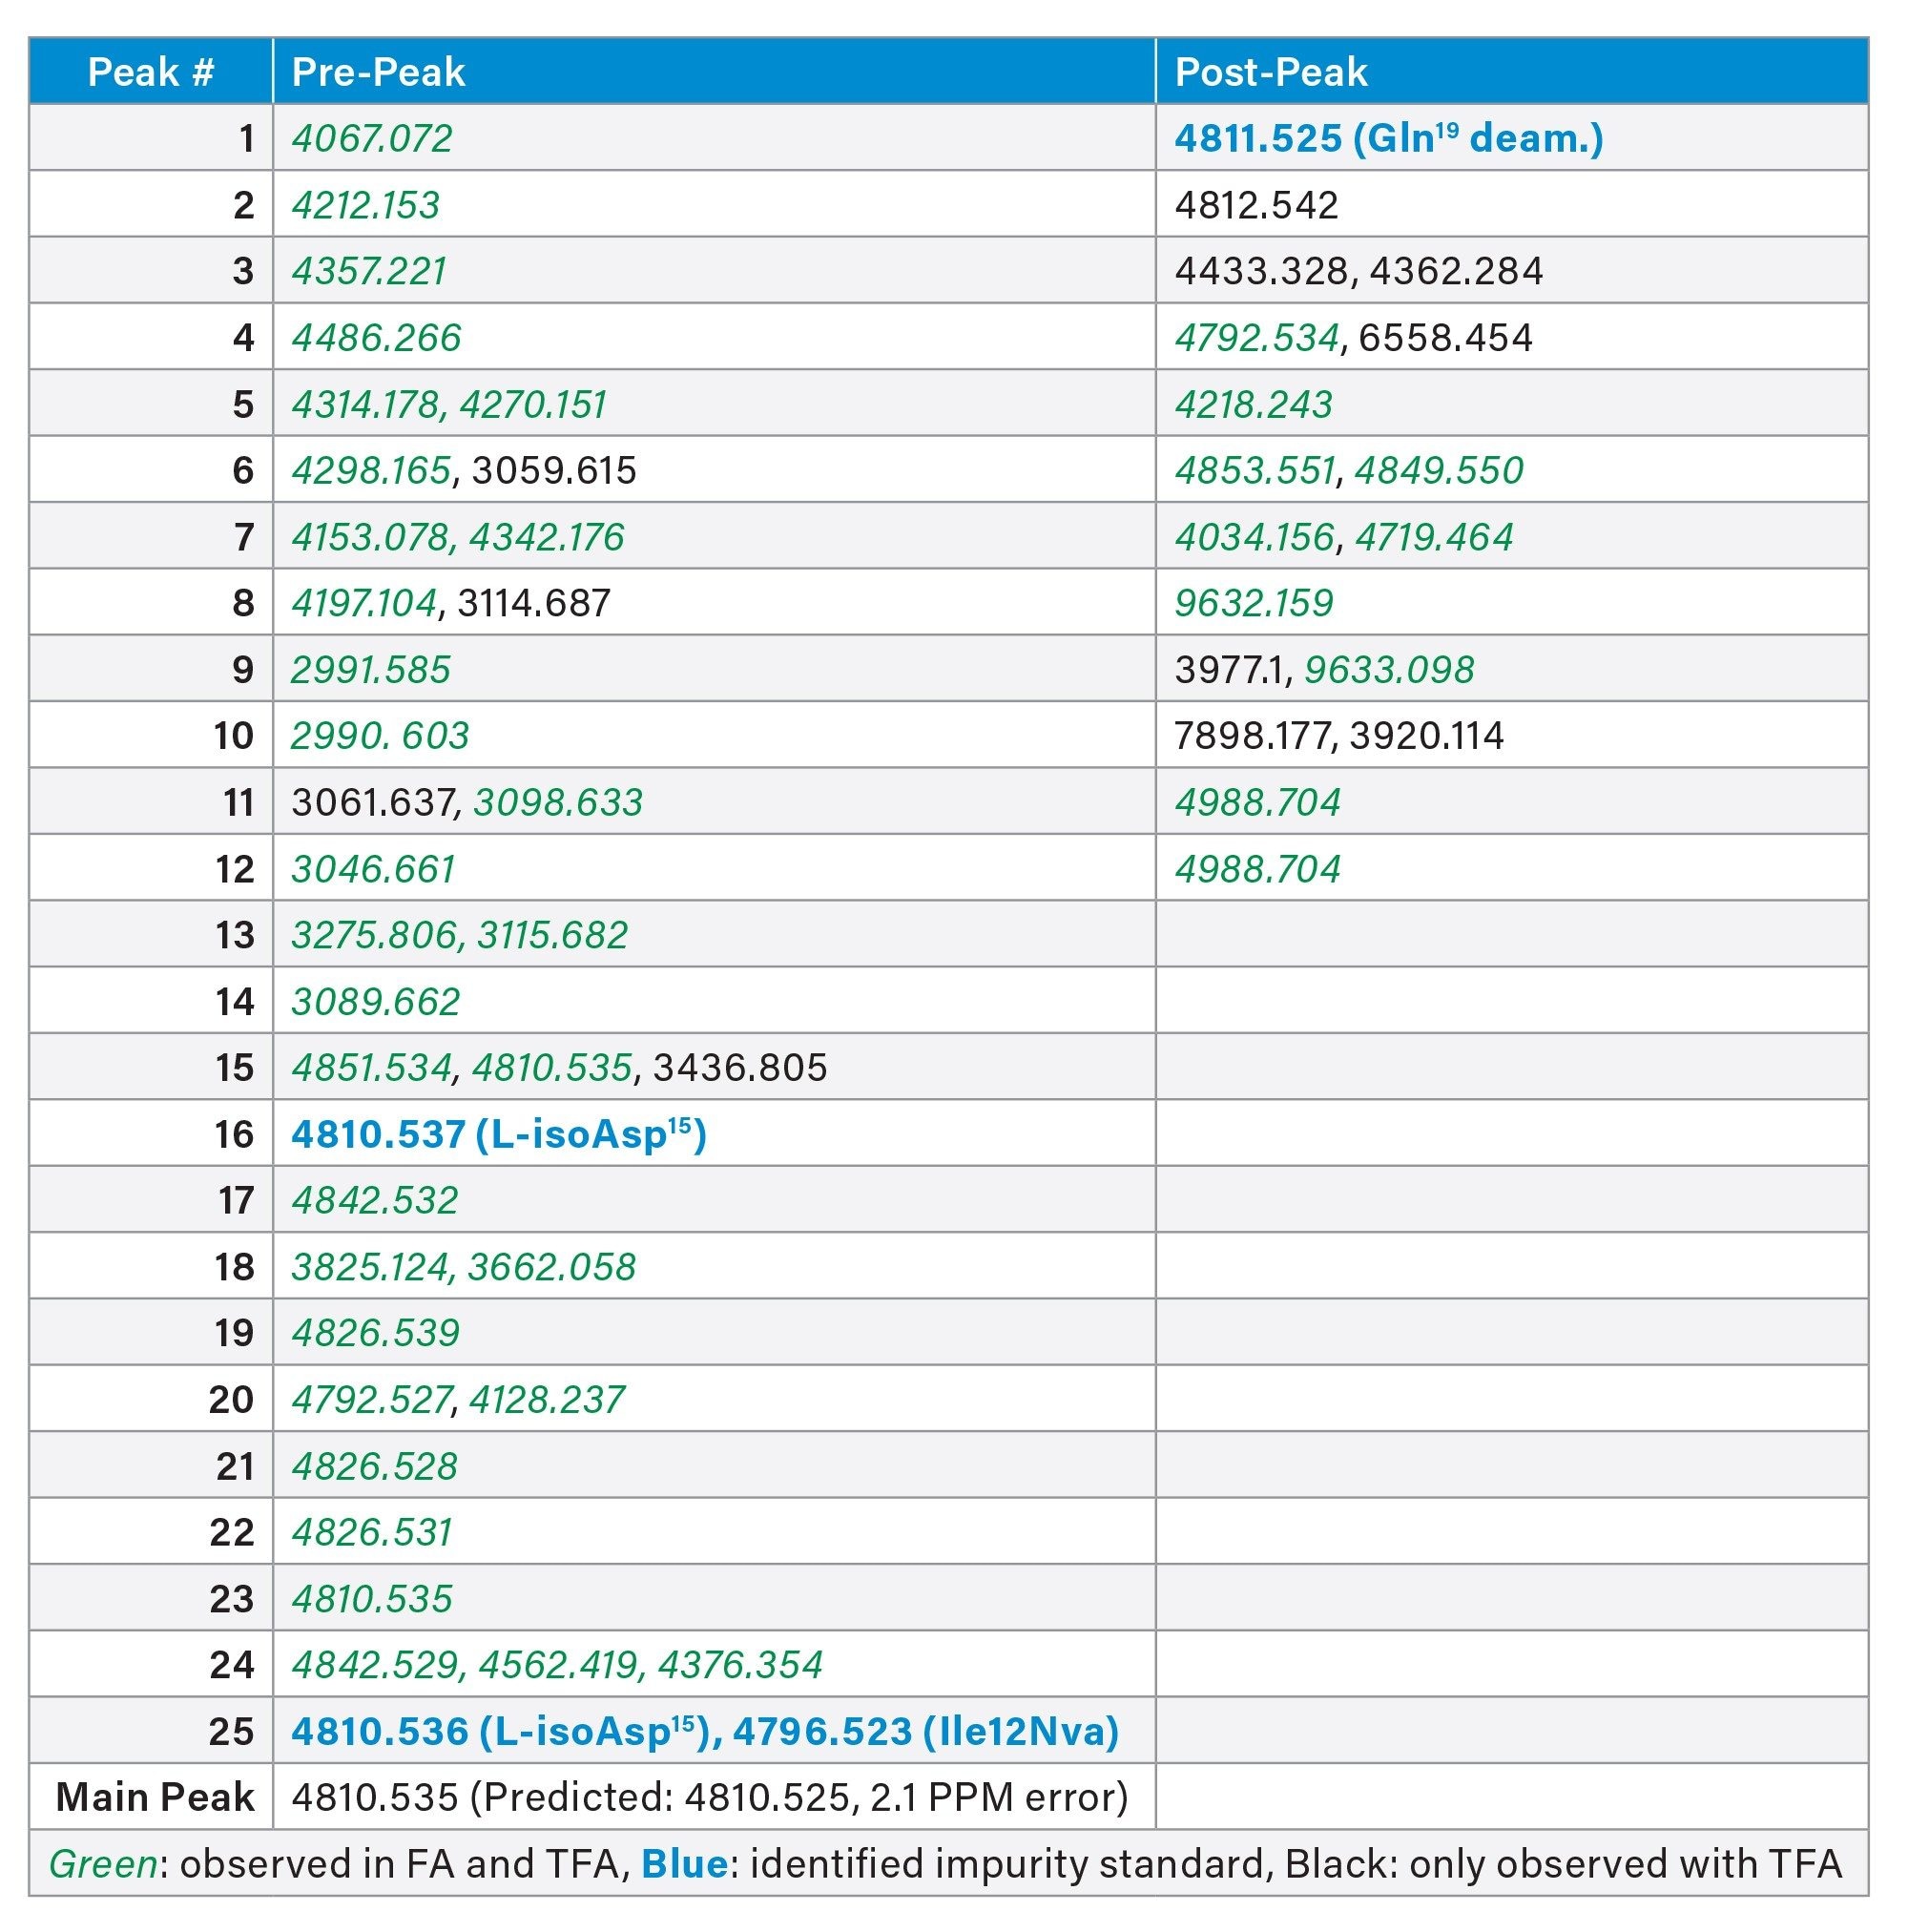Viewport: 1908px width, 1932px height.
Task: Click the 4810.537 (L-isoAsp15) entry
Action: point(499,1134)
